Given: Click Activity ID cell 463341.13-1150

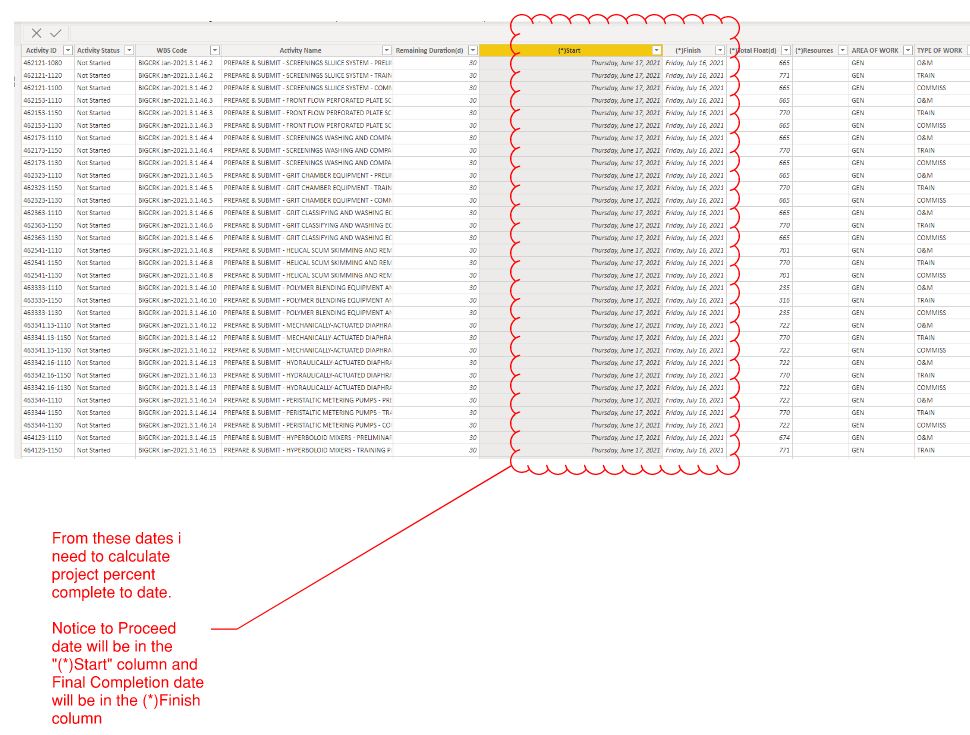Looking at the screenshot, I should point(48,338).
